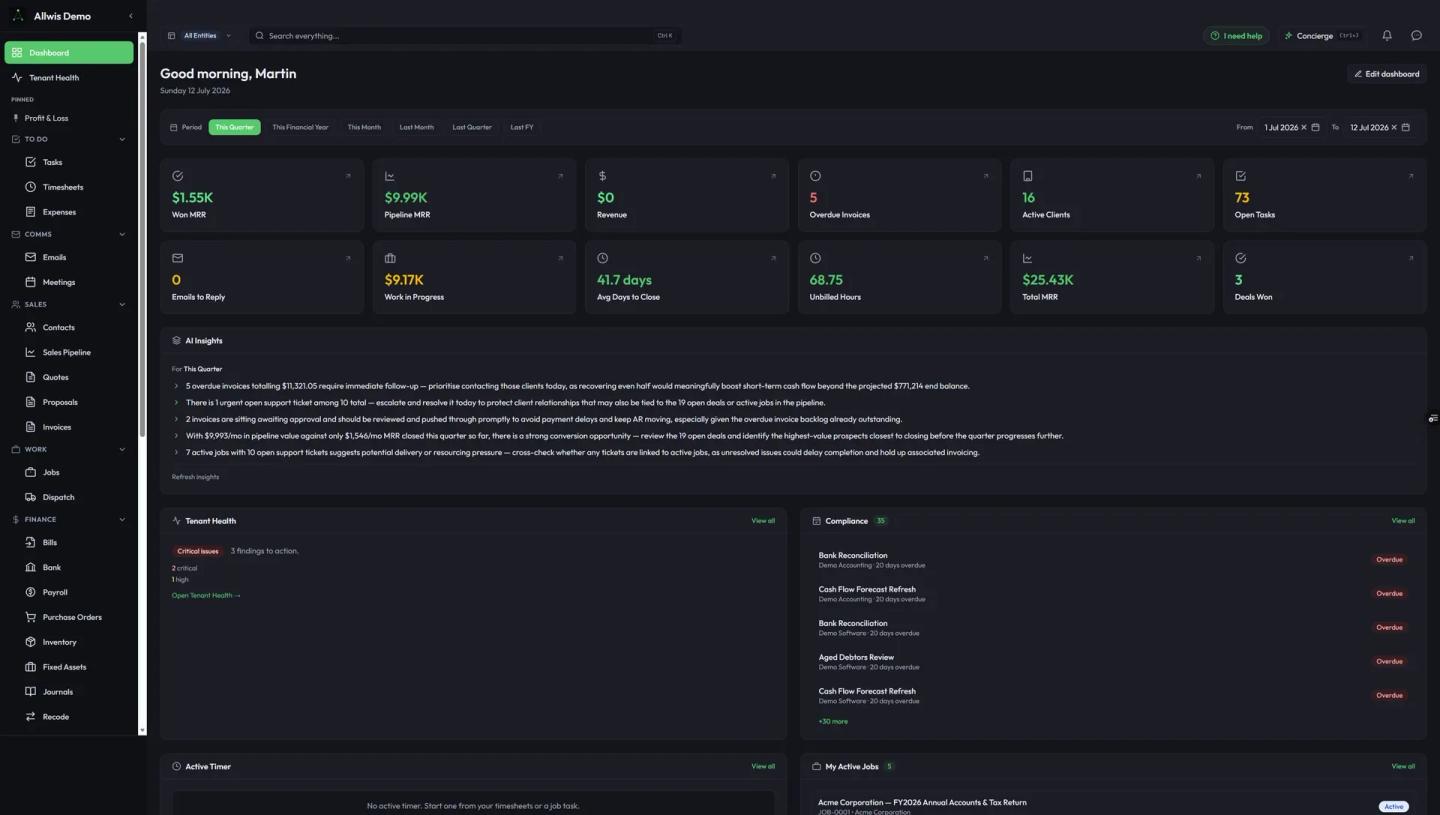Expand the 5 overdue invoices insight
1440x815 pixels.
(176, 386)
